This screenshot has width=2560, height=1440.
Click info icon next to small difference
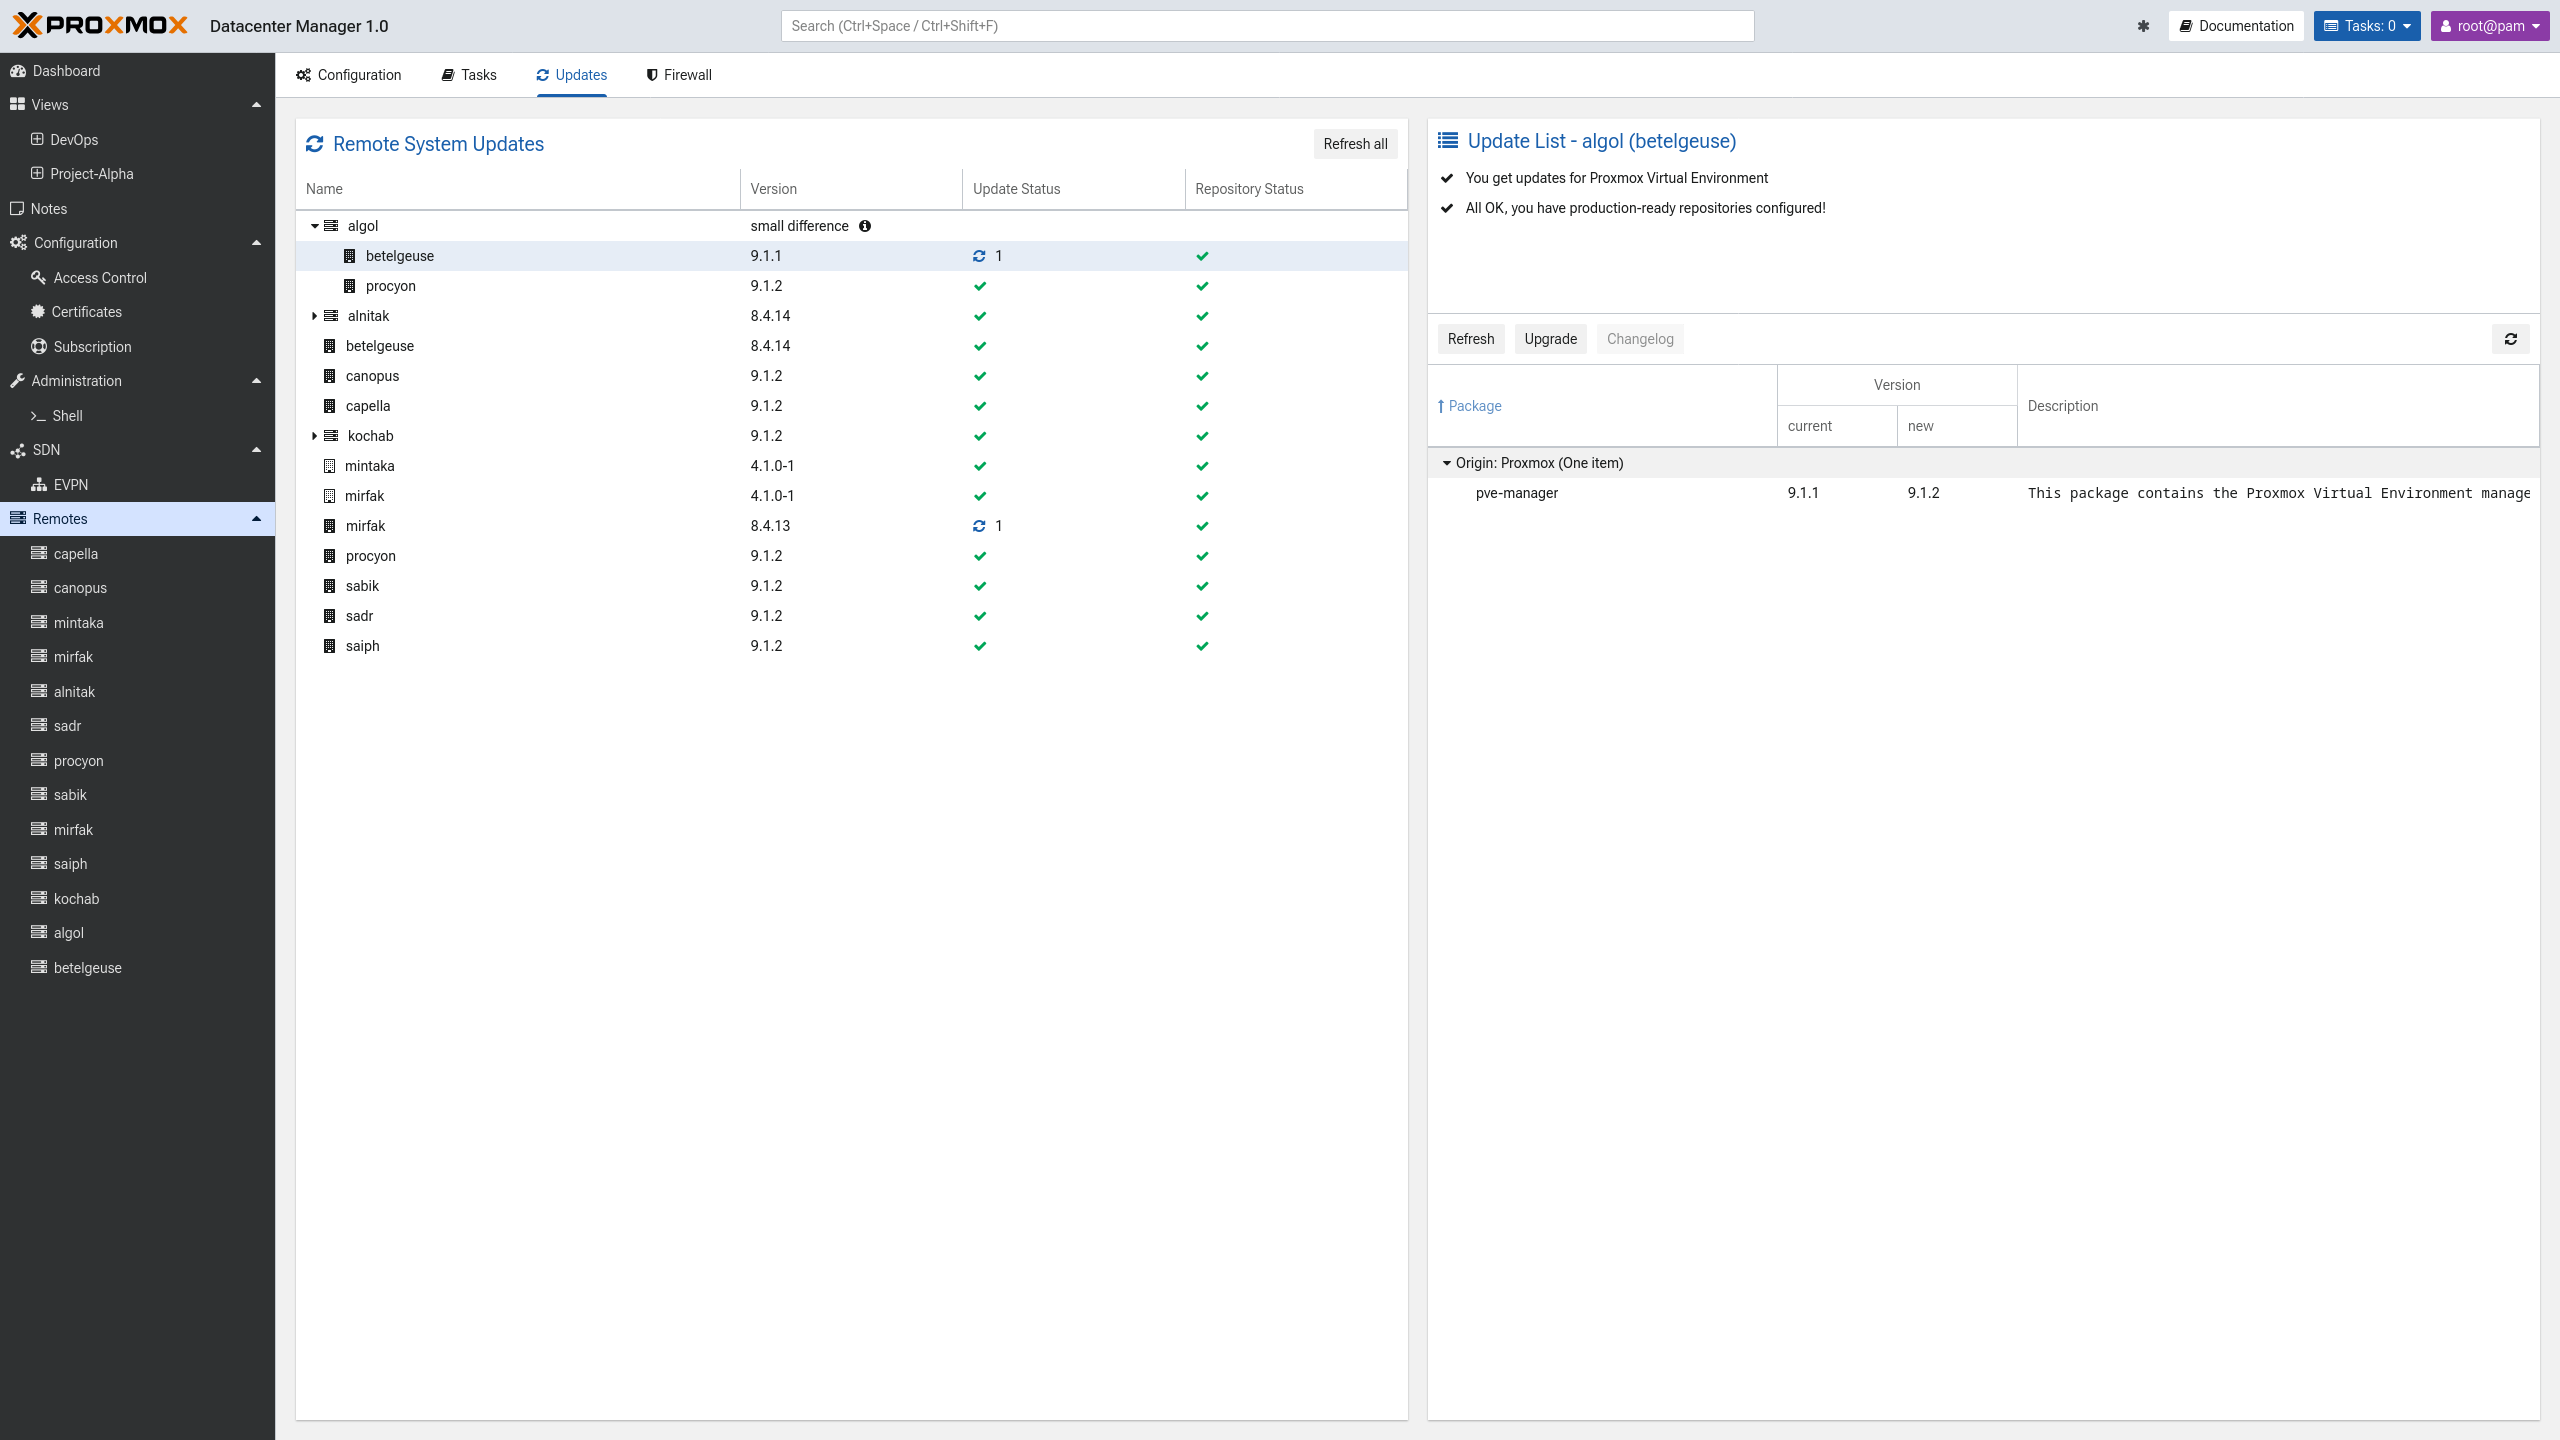pyautogui.click(x=865, y=226)
